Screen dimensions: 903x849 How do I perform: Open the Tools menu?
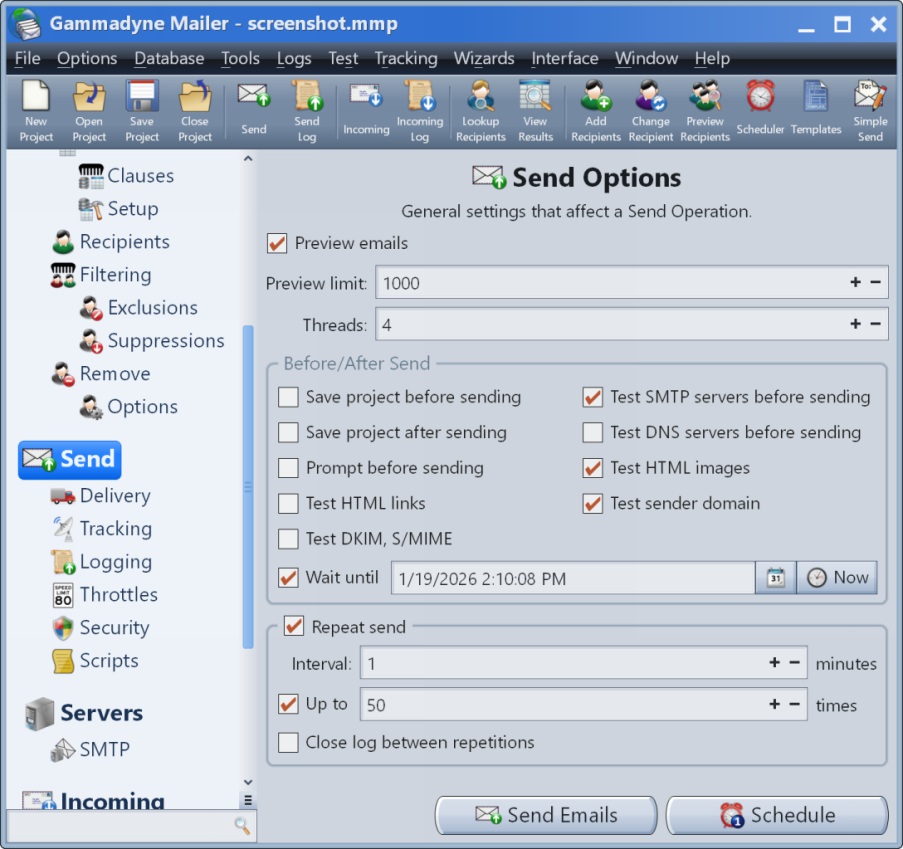(240, 58)
